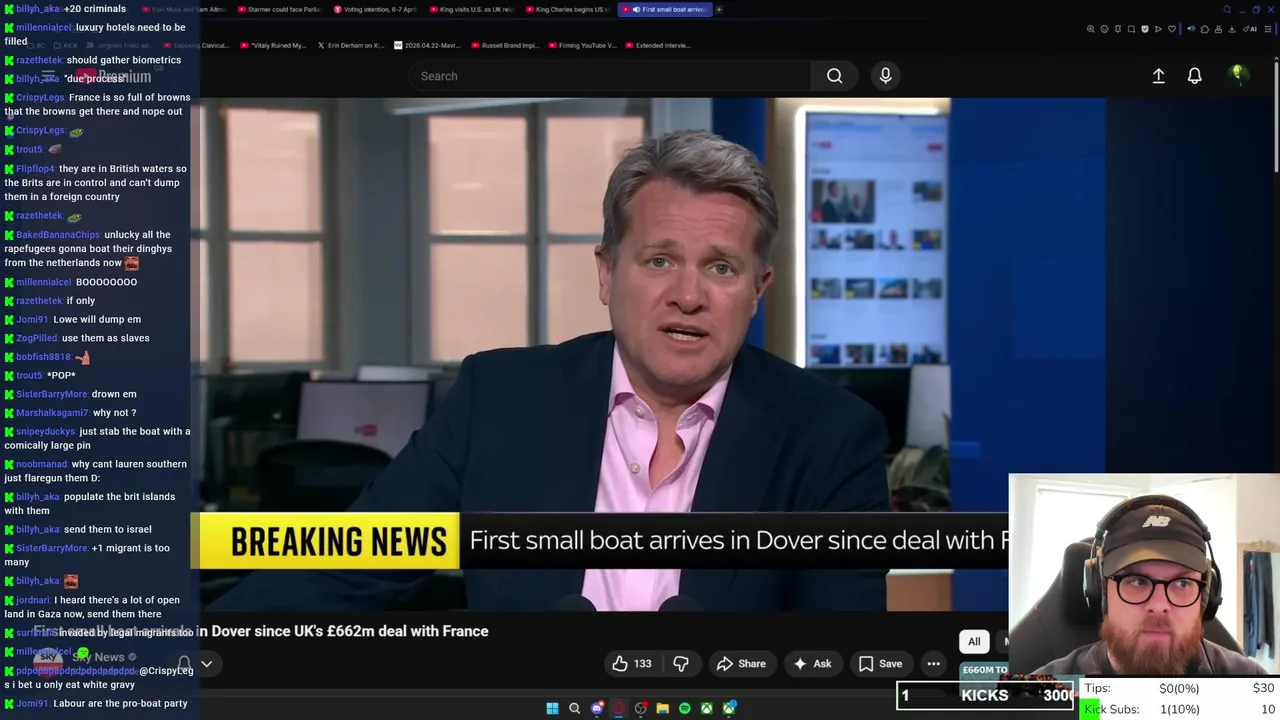Click chat username bobfish8818
1280x720 pixels.
tap(43, 357)
